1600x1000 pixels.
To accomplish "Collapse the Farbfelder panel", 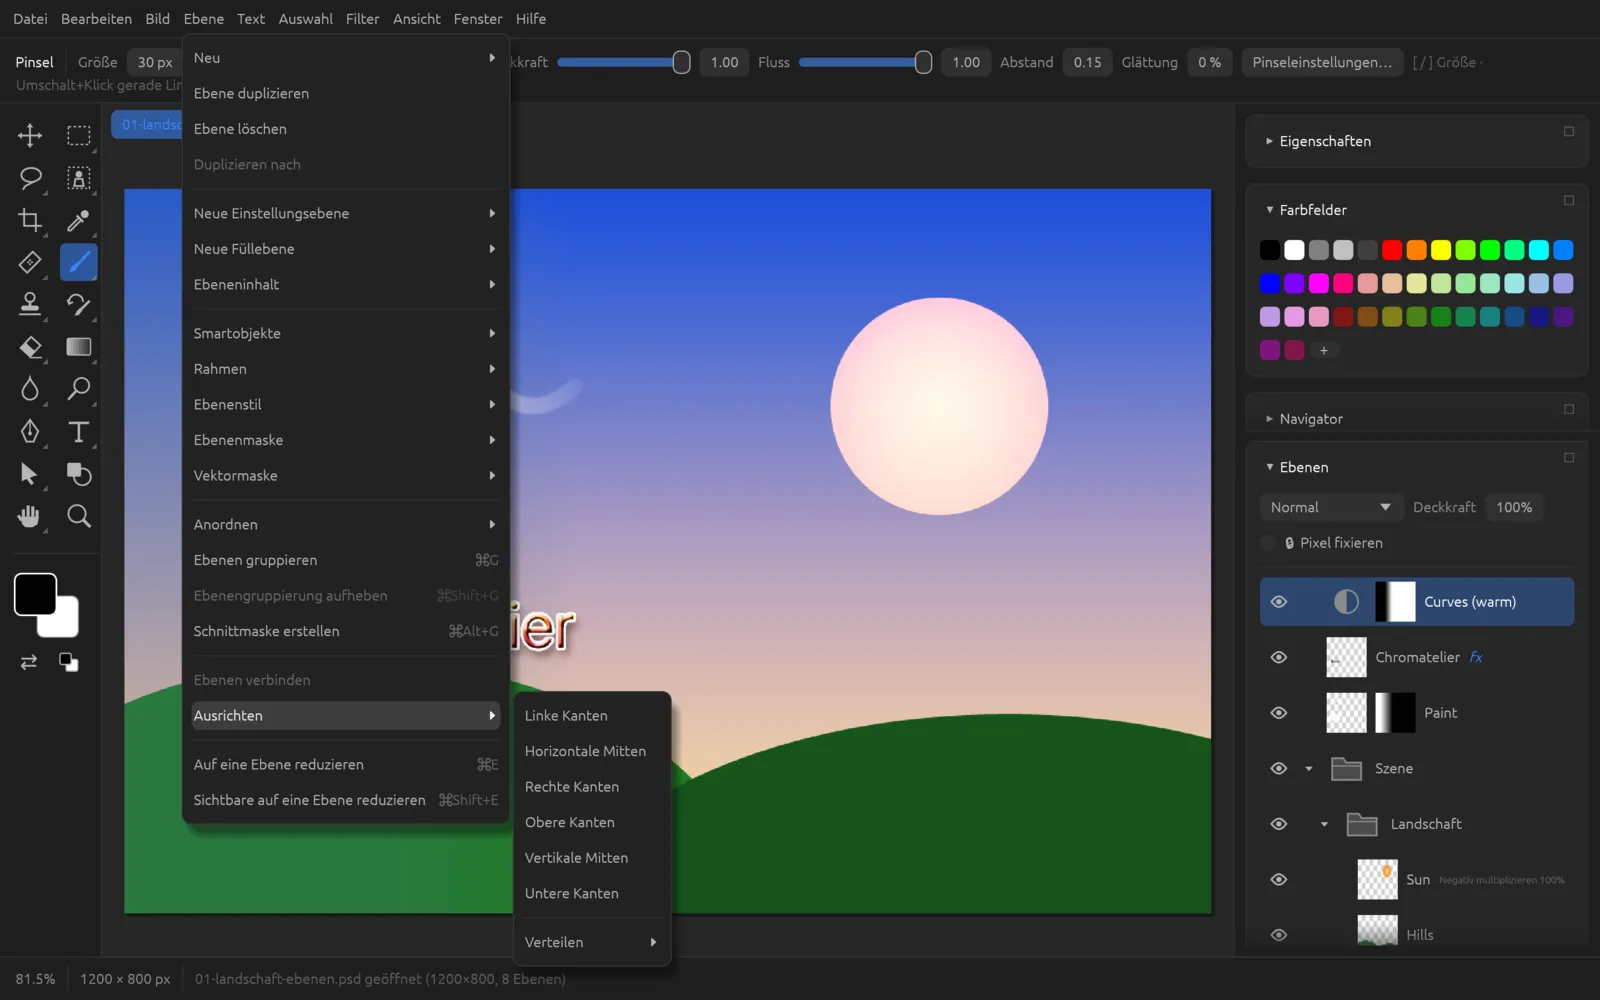I will 1269,210.
